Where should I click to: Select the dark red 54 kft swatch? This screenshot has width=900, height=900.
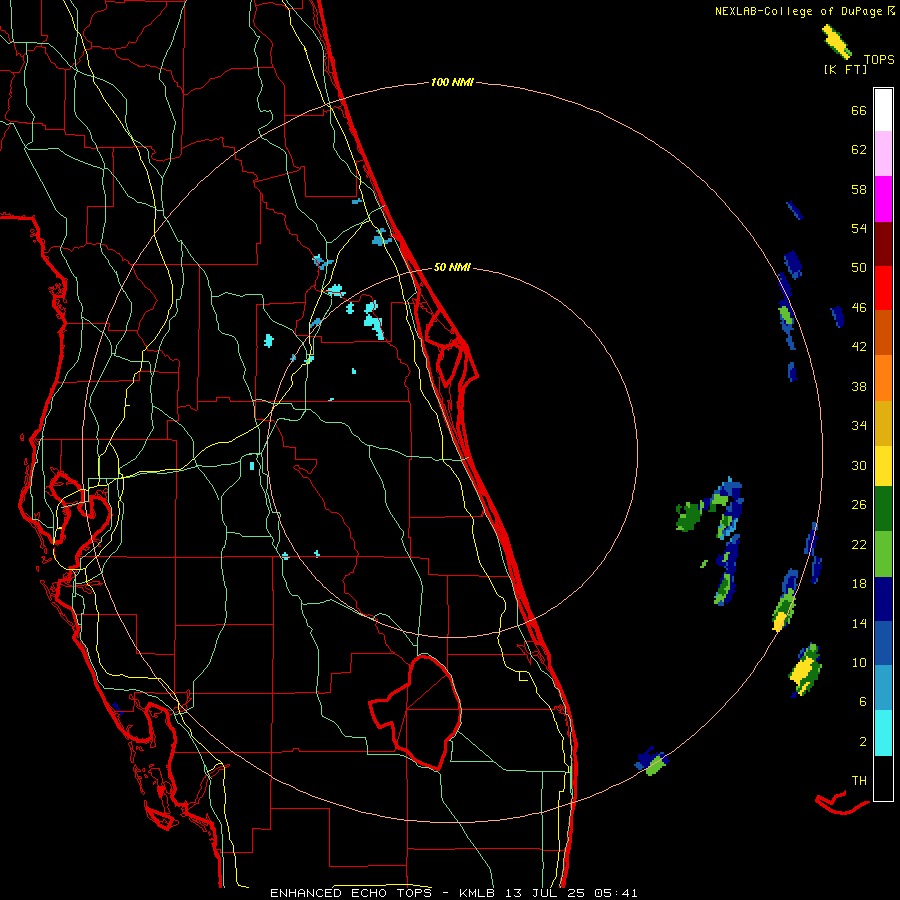point(883,244)
